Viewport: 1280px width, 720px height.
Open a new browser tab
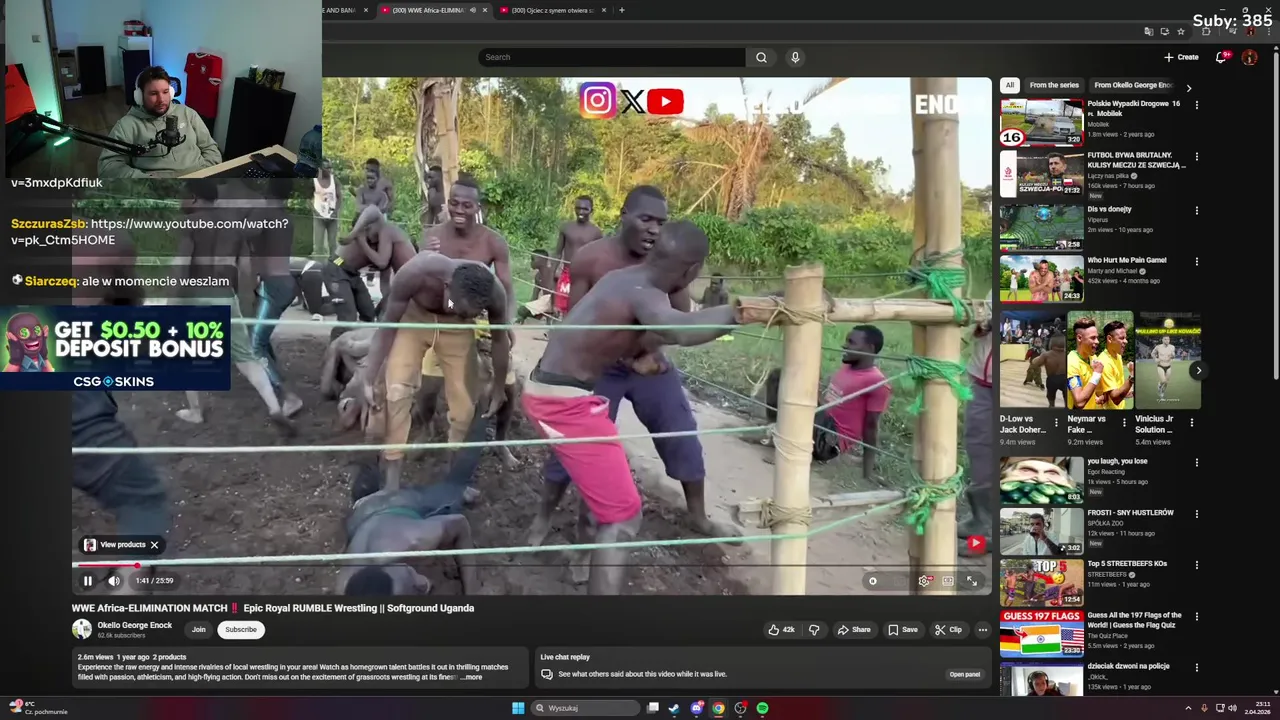pyautogui.click(x=622, y=10)
